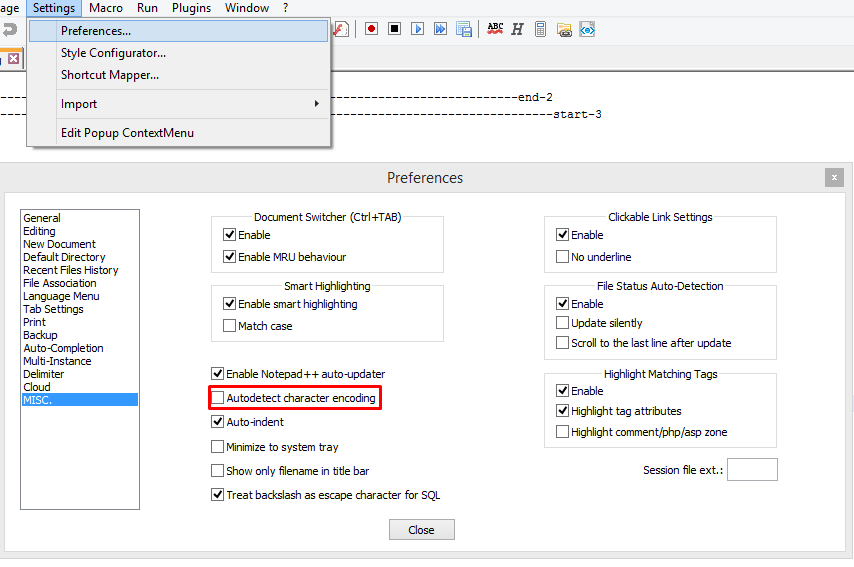
Task: Run macro multiple times icon
Action: tap(440, 29)
